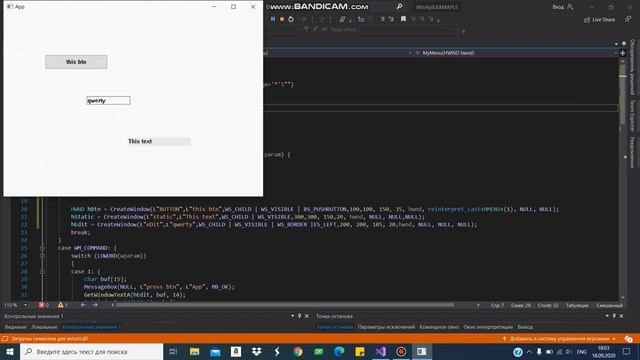
Task: Open File Explorer from the taskbar
Action: click(194, 351)
